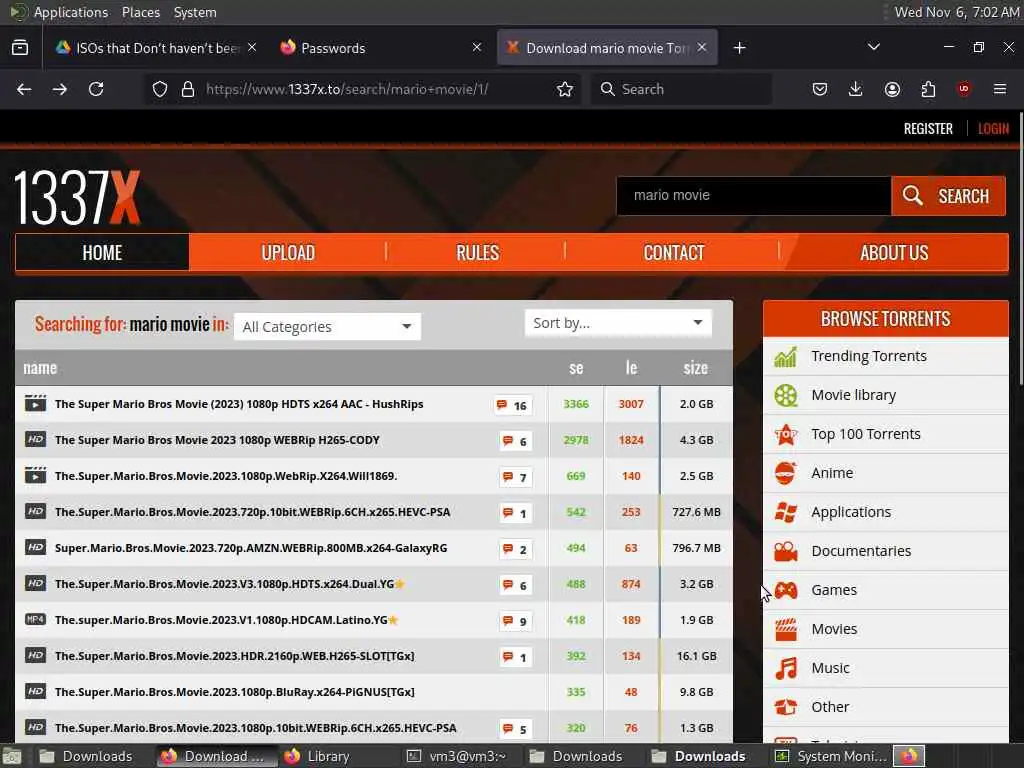Open uBlock Origin extension icon

click(x=964, y=89)
